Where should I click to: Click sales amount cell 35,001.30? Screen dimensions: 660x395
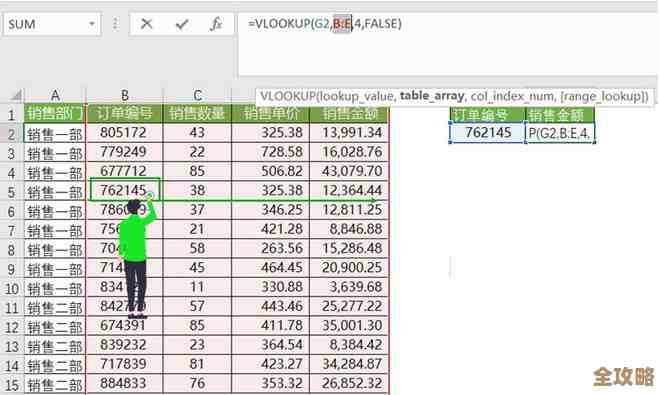[x=349, y=326]
